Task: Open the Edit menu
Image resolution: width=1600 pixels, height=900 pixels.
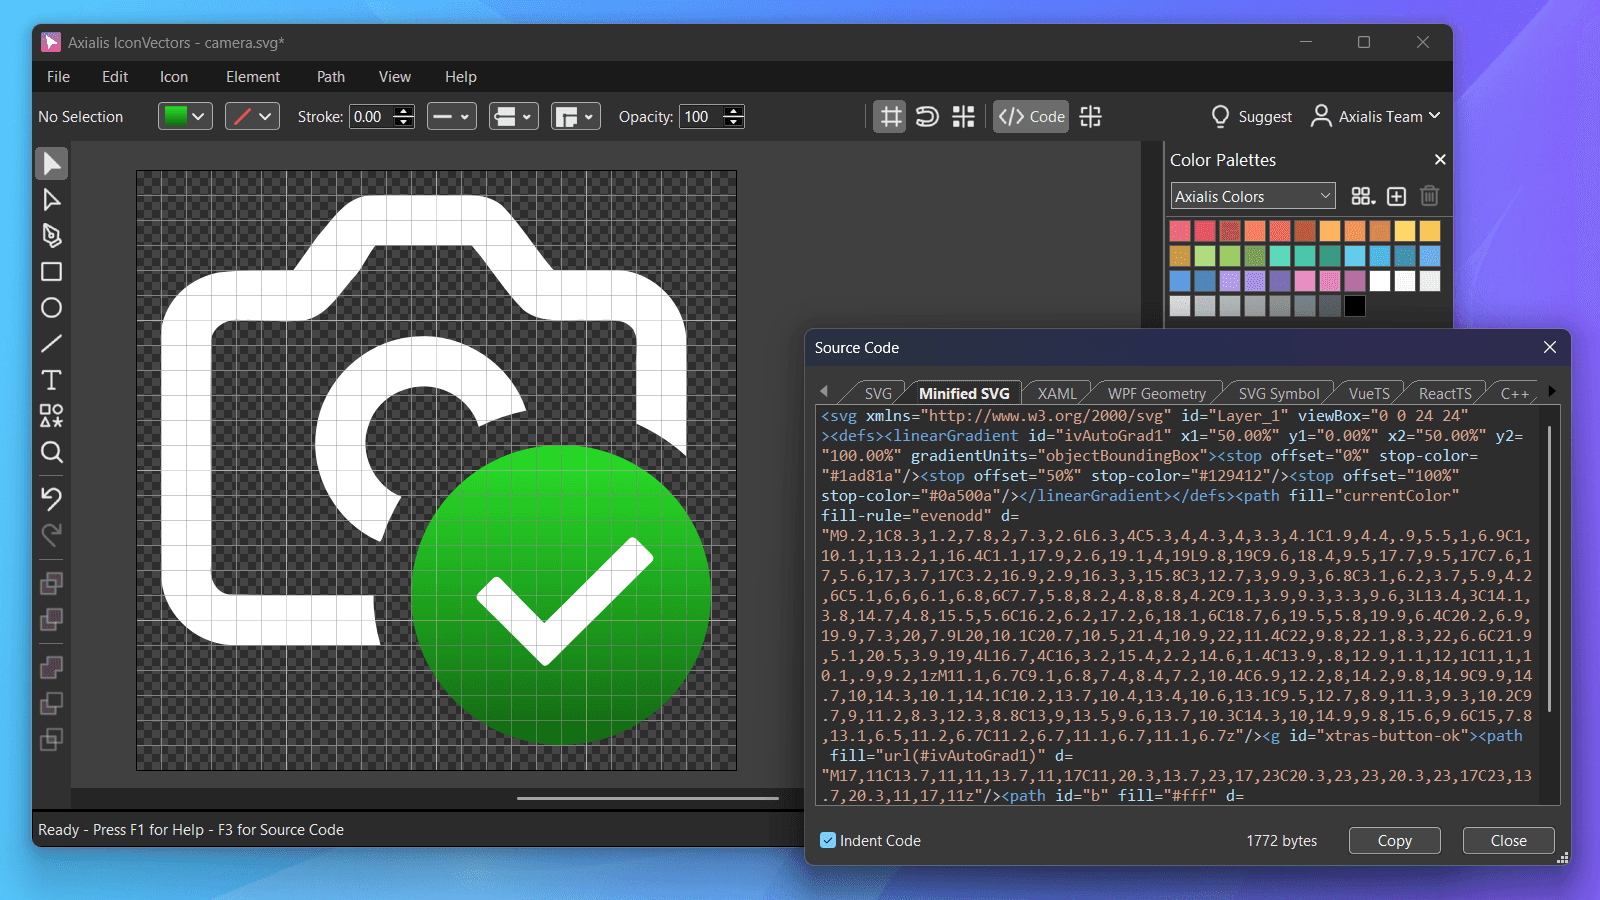Action: [115, 77]
